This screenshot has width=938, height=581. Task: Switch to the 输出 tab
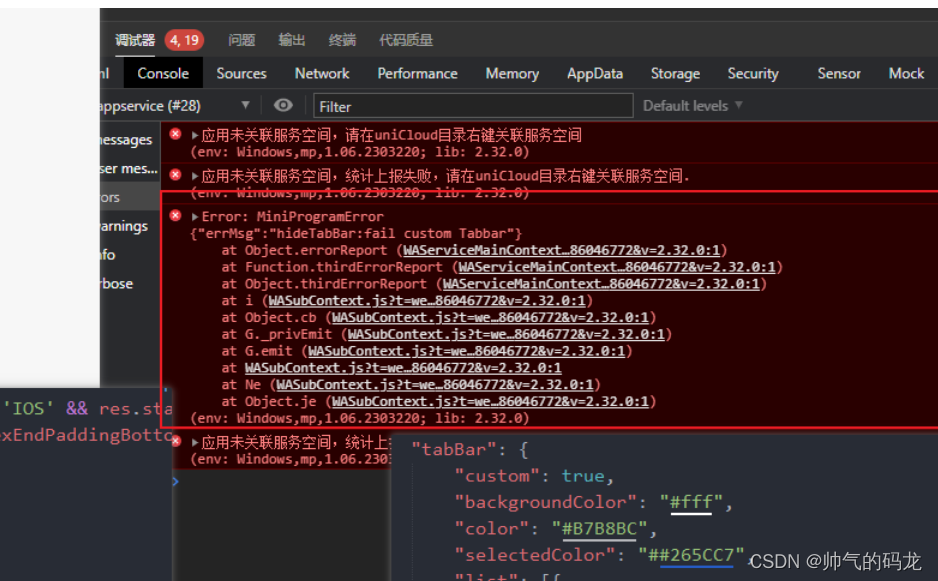[292, 40]
